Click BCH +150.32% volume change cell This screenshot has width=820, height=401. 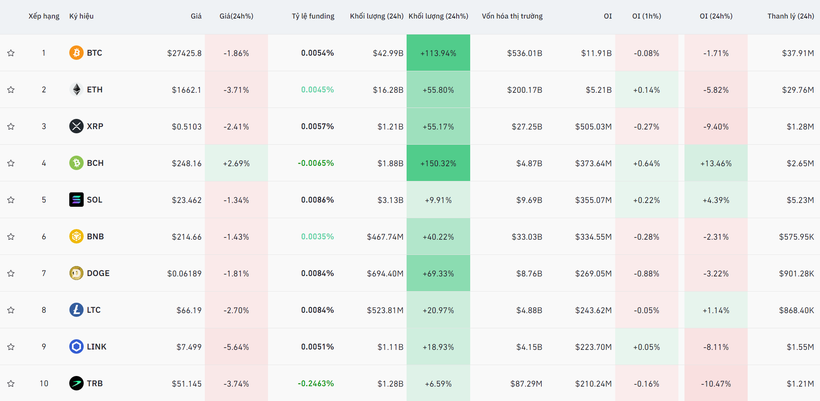438,163
